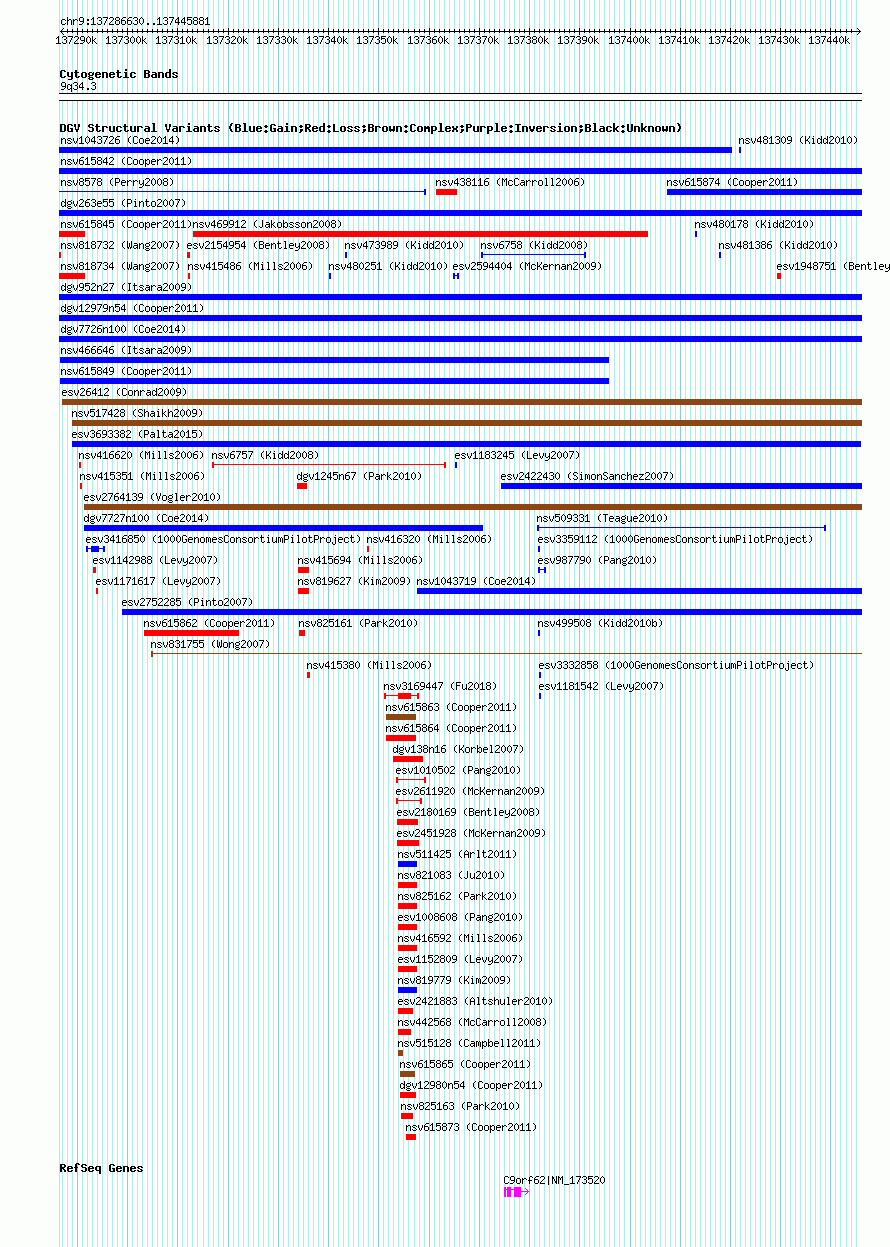Image resolution: width=890 pixels, height=1247 pixels.
Task: Select esv2752285 (Pinto2007) label
Action: 187,602
